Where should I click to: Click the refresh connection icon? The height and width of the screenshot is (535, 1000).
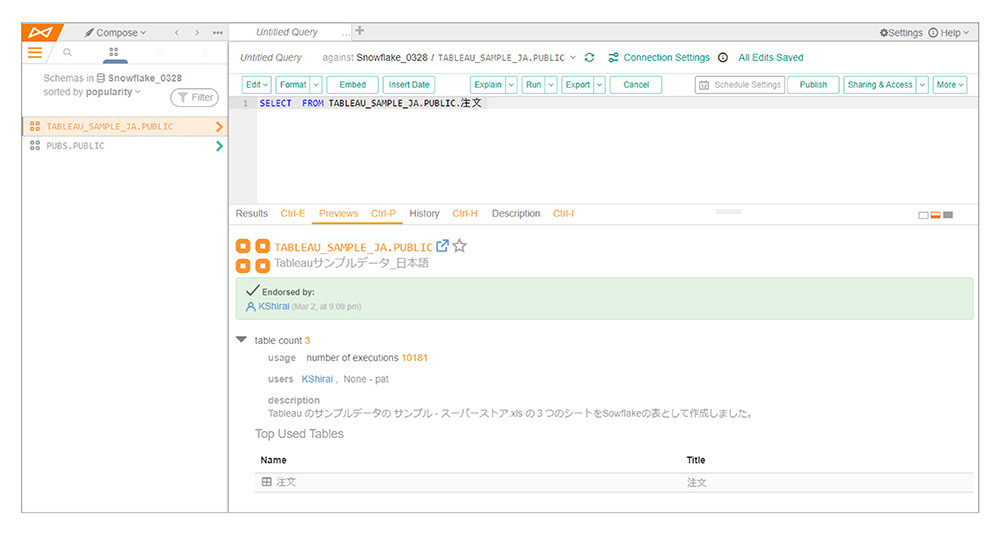[589, 58]
